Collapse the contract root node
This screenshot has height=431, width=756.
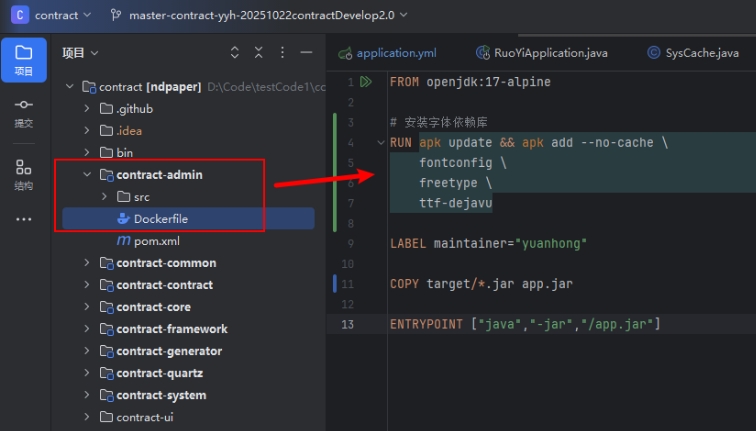click(x=69, y=87)
